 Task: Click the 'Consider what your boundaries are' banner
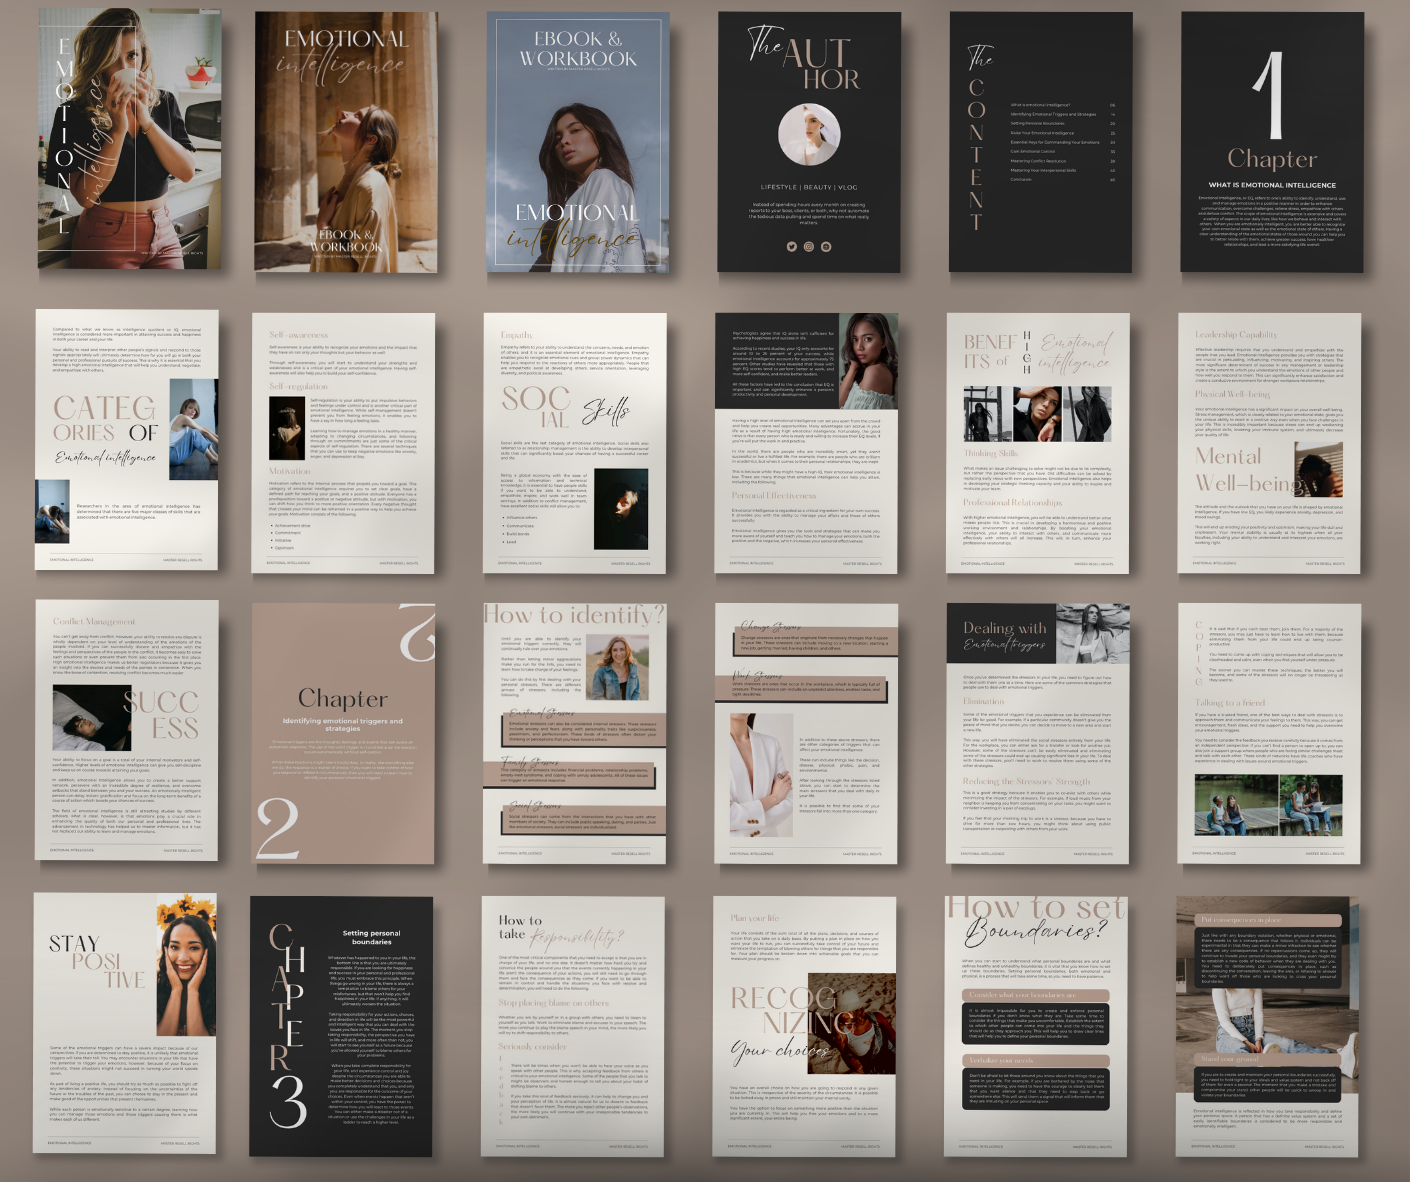click(x=1036, y=995)
